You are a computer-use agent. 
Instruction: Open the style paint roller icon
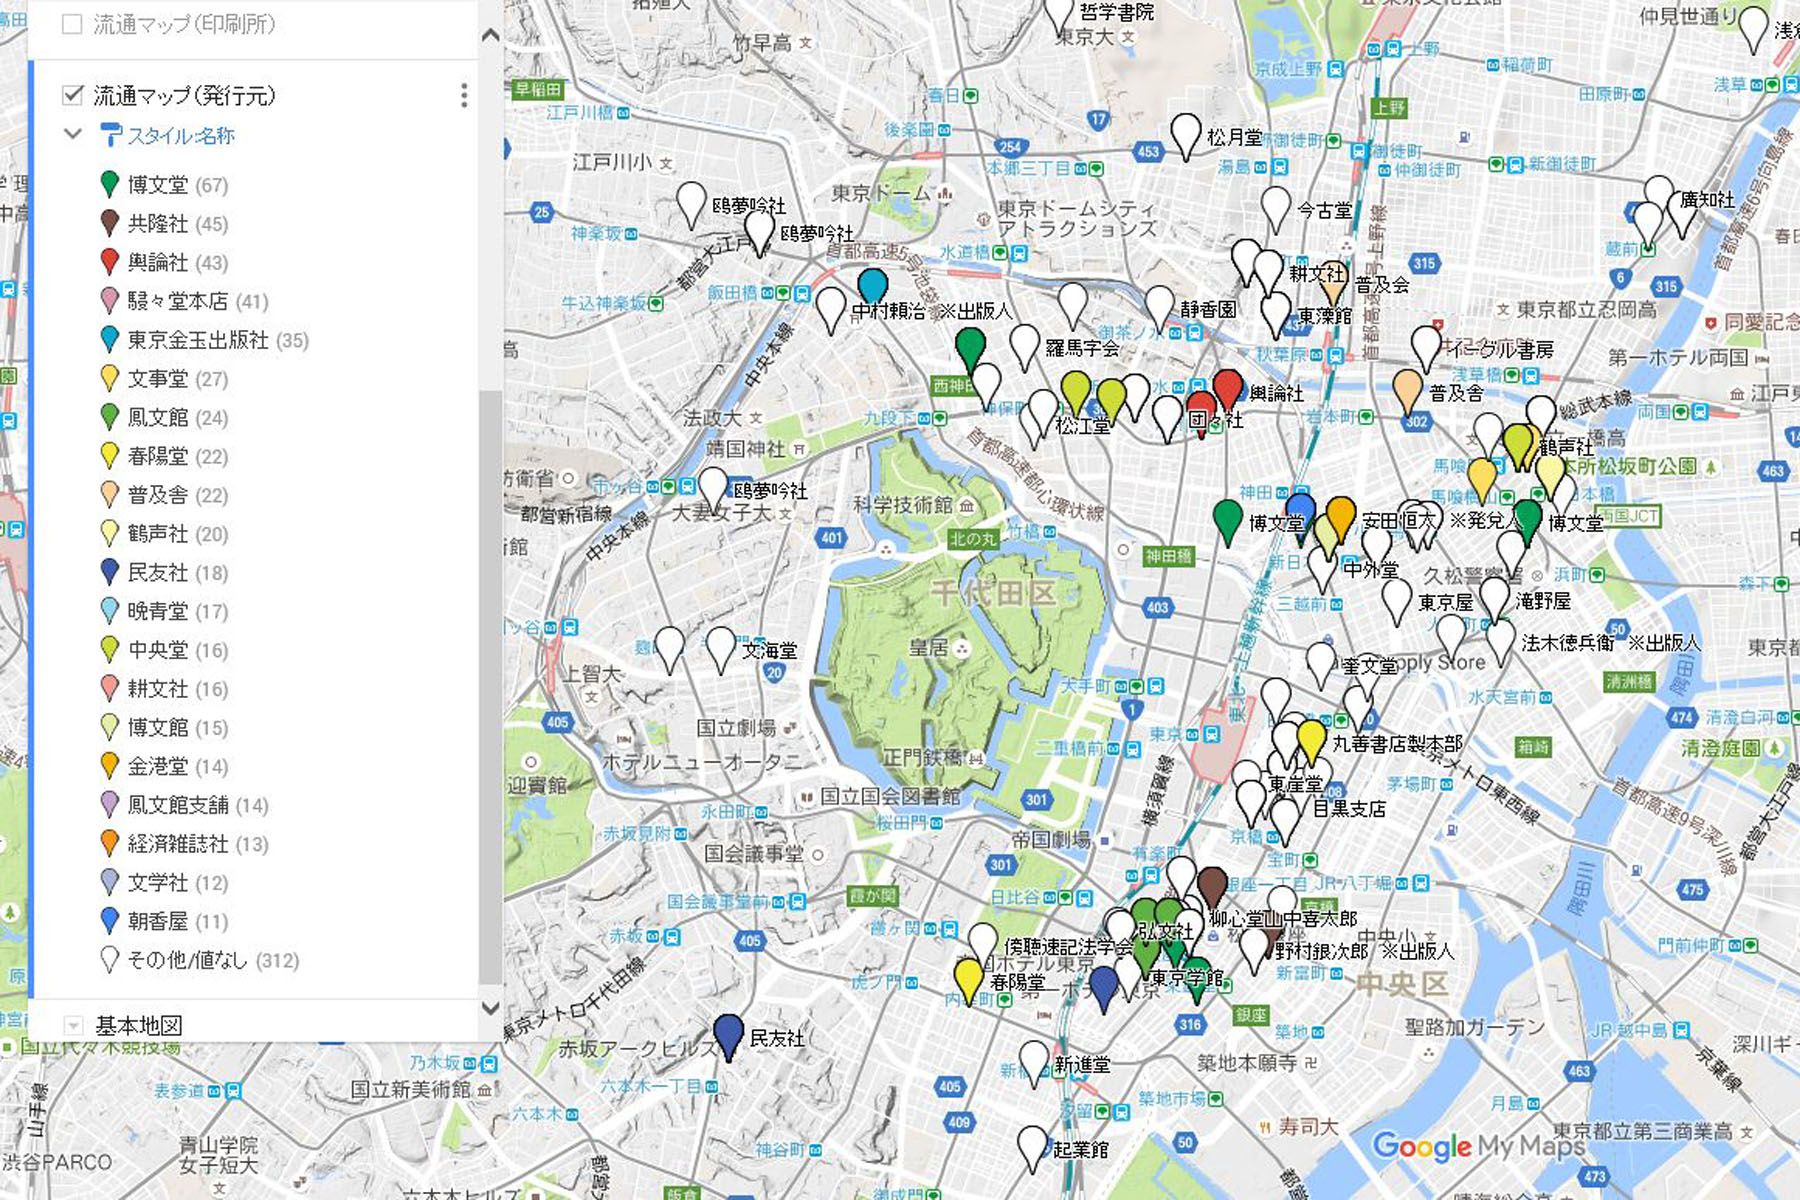[111, 135]
